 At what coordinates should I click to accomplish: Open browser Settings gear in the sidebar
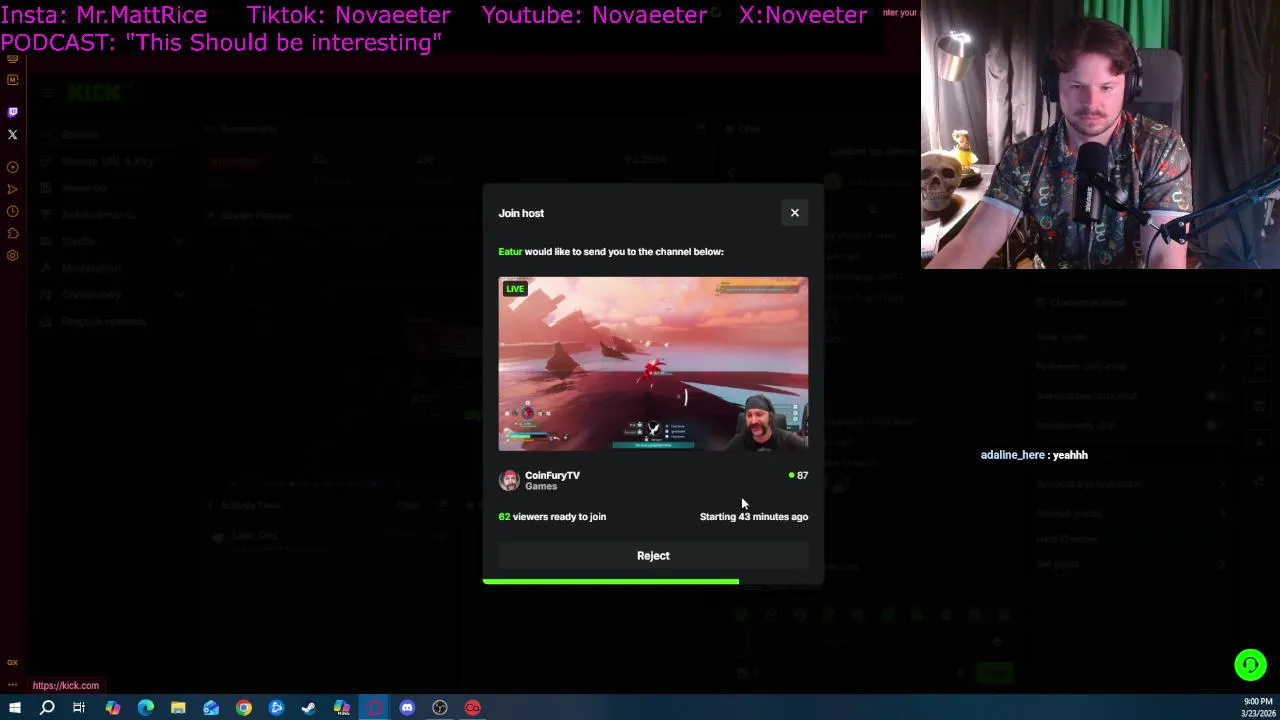tap(13, 255)
